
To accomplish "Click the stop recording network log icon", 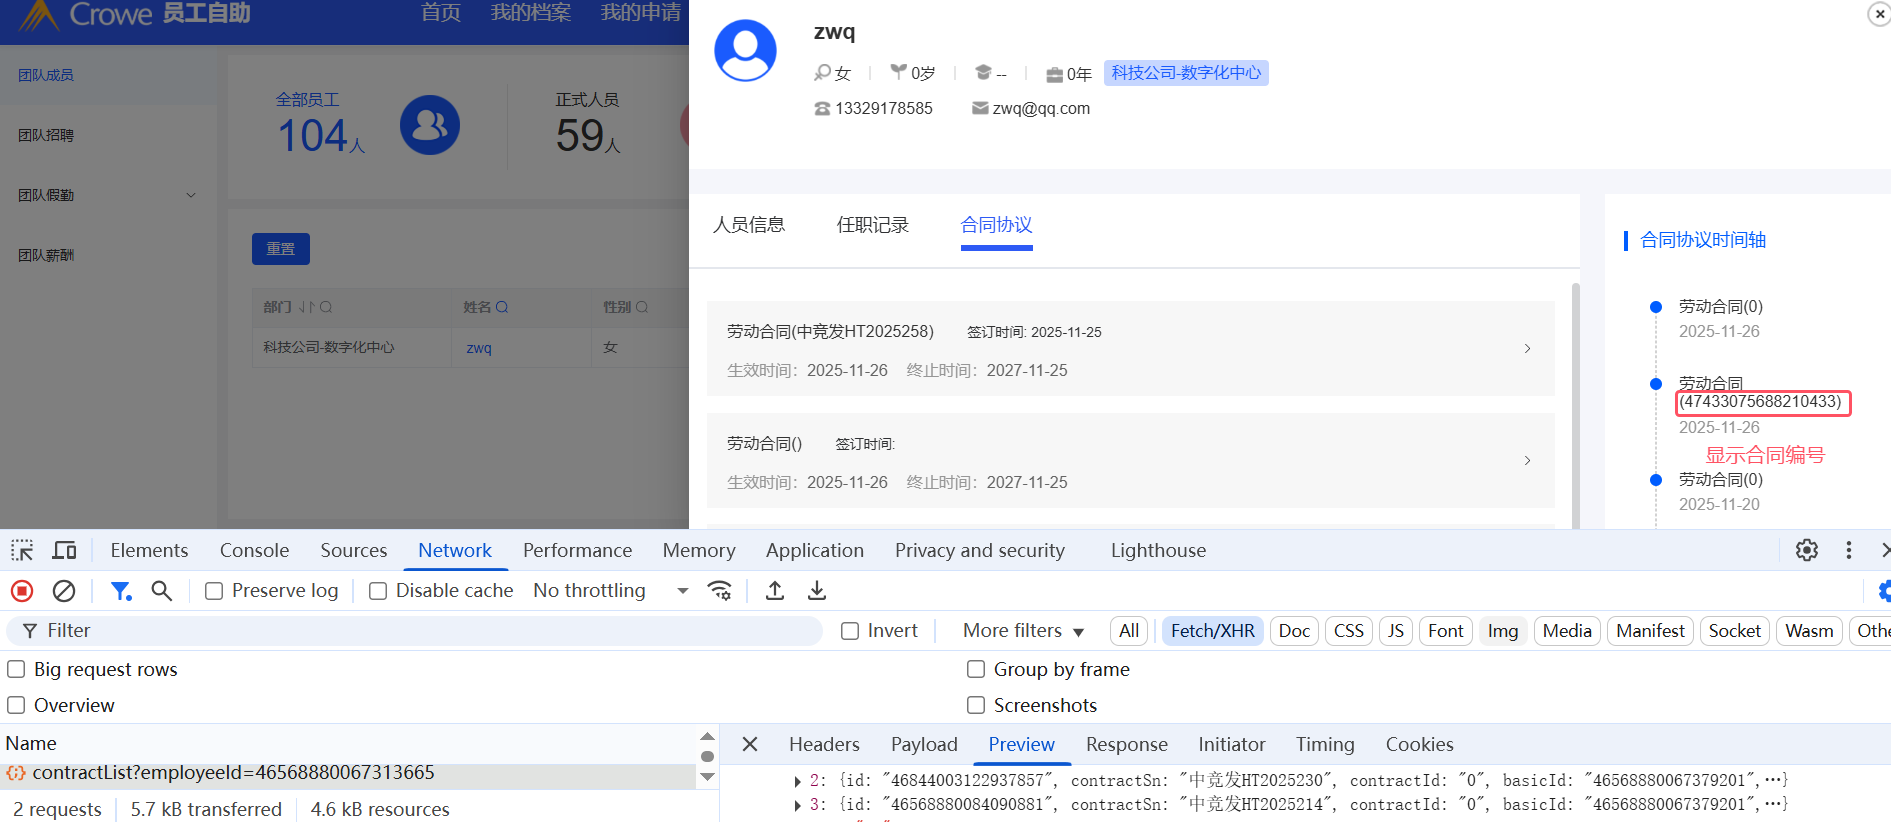I will click(22, 591).
